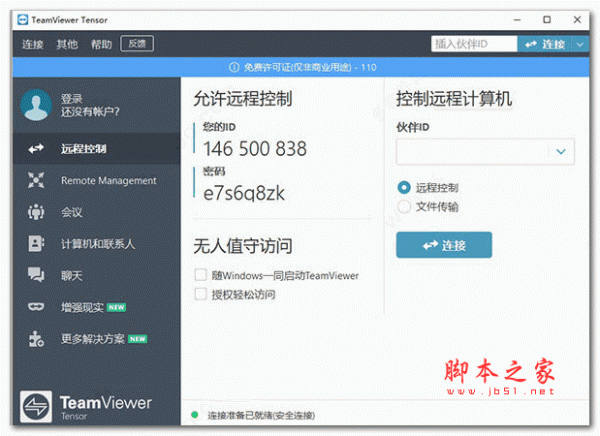Click the TeamViewer Tensor logo at sidebar bottom

36,407
